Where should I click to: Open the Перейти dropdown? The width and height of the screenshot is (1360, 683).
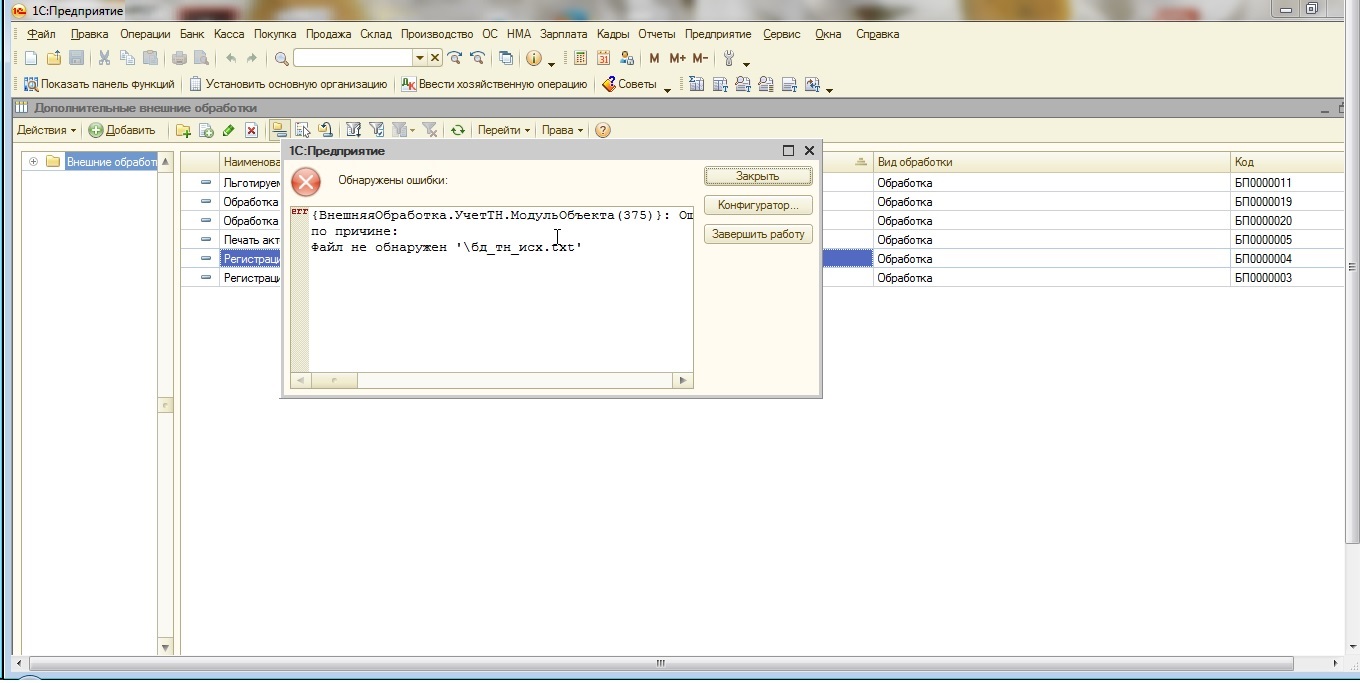504,130
